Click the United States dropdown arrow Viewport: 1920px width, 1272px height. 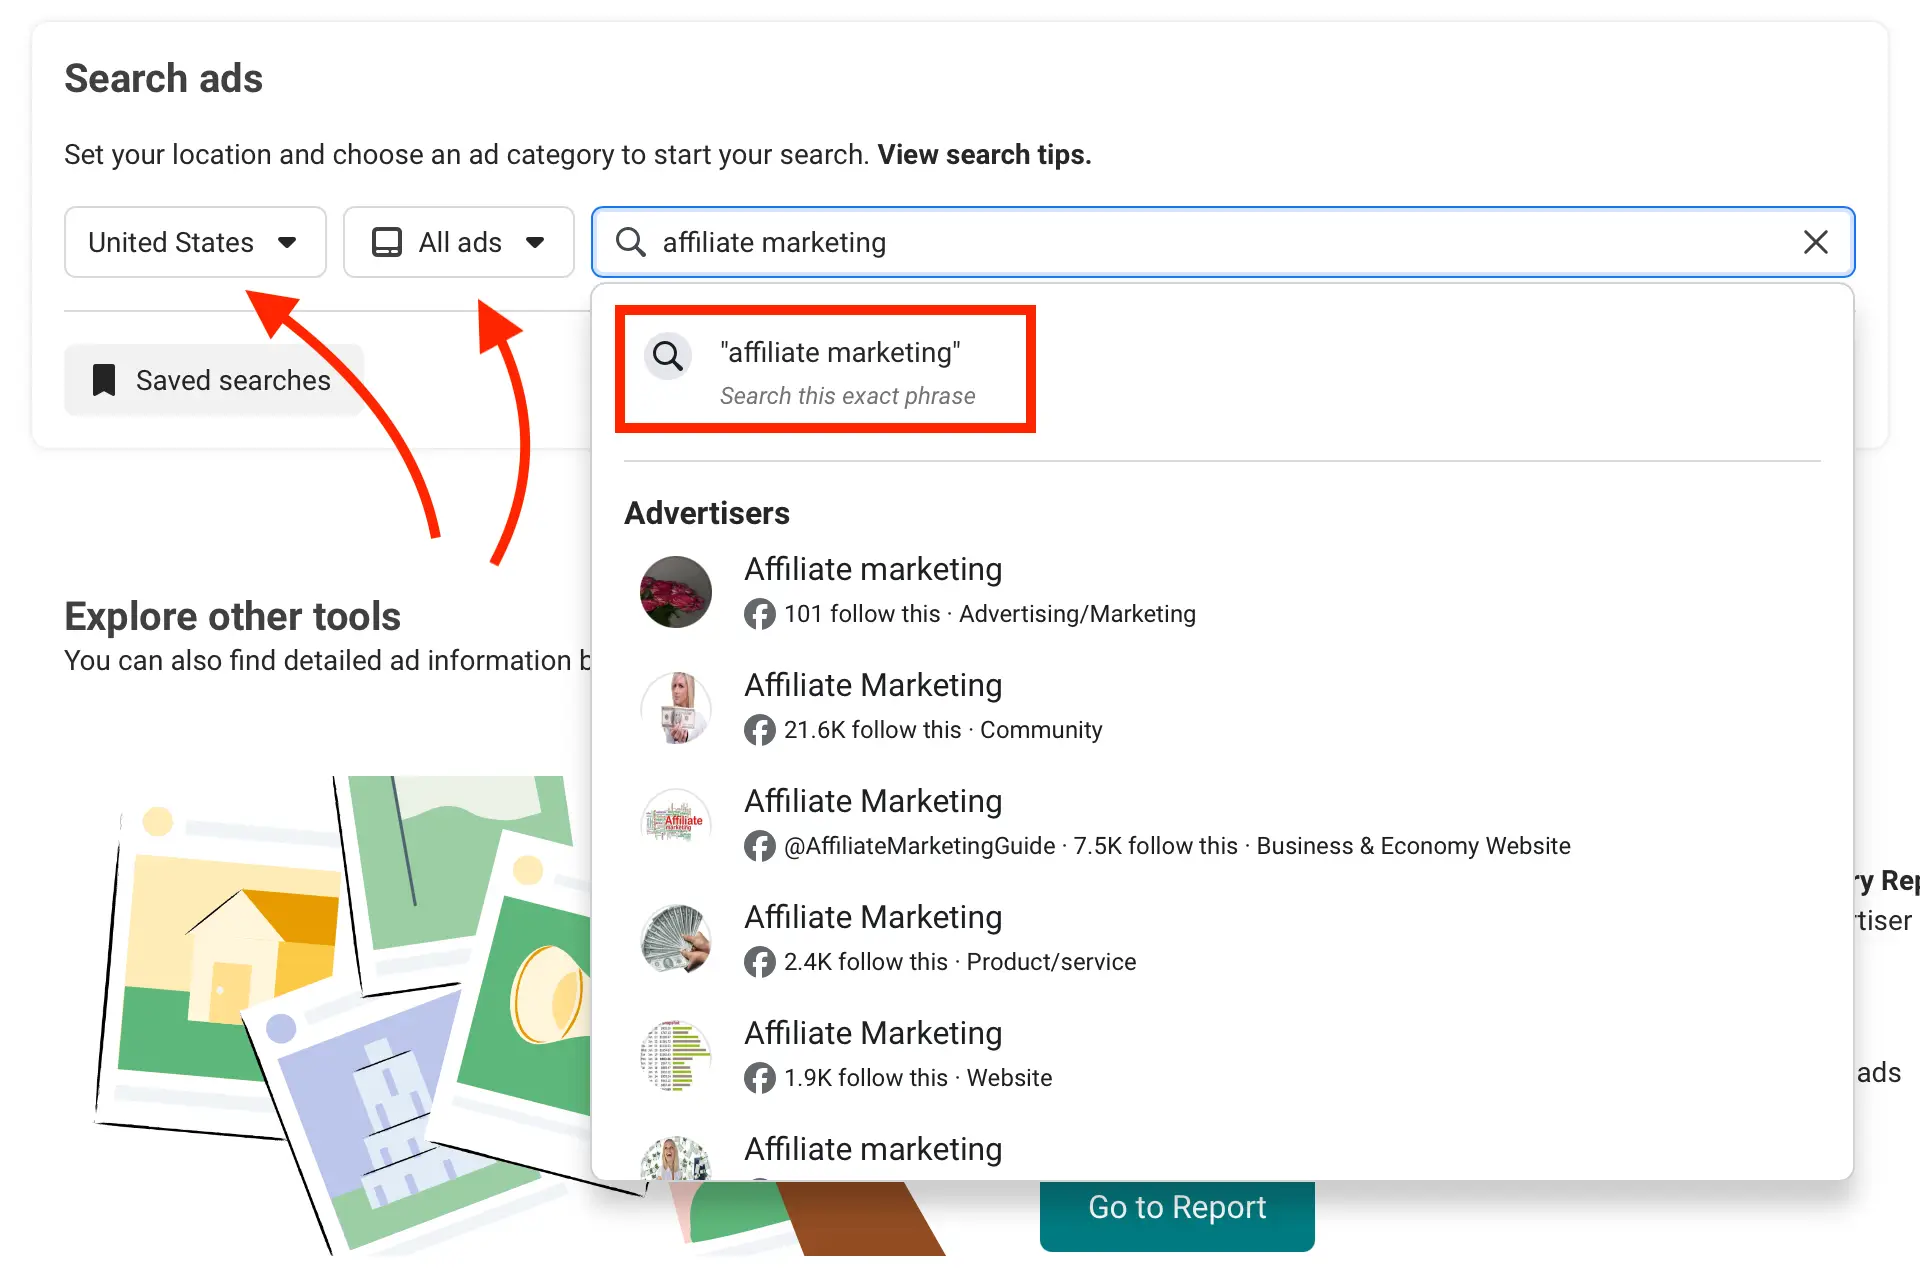(287, 242)
